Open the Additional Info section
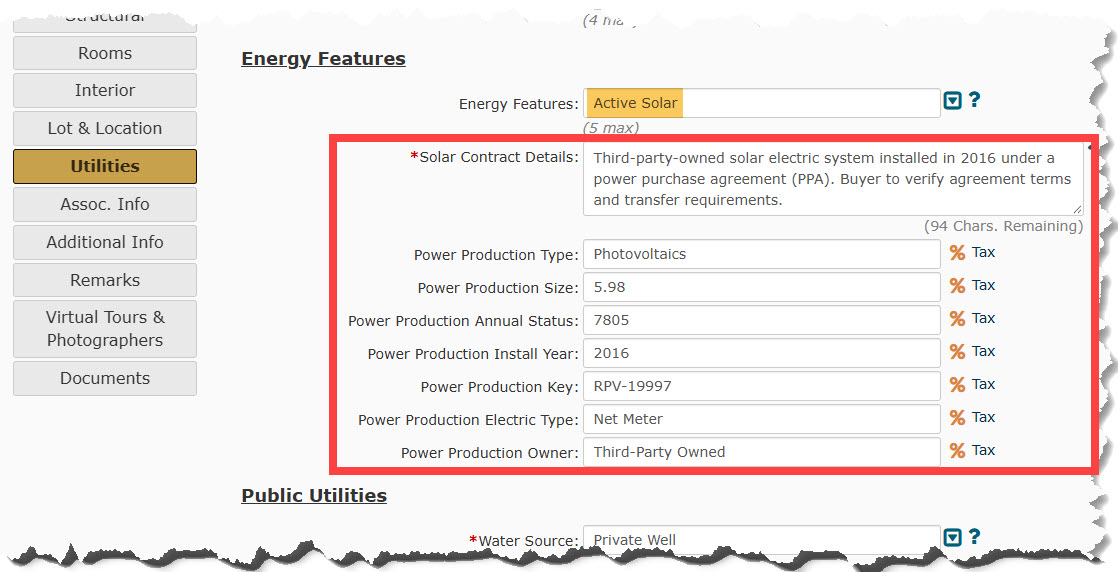 click(105, 242)
